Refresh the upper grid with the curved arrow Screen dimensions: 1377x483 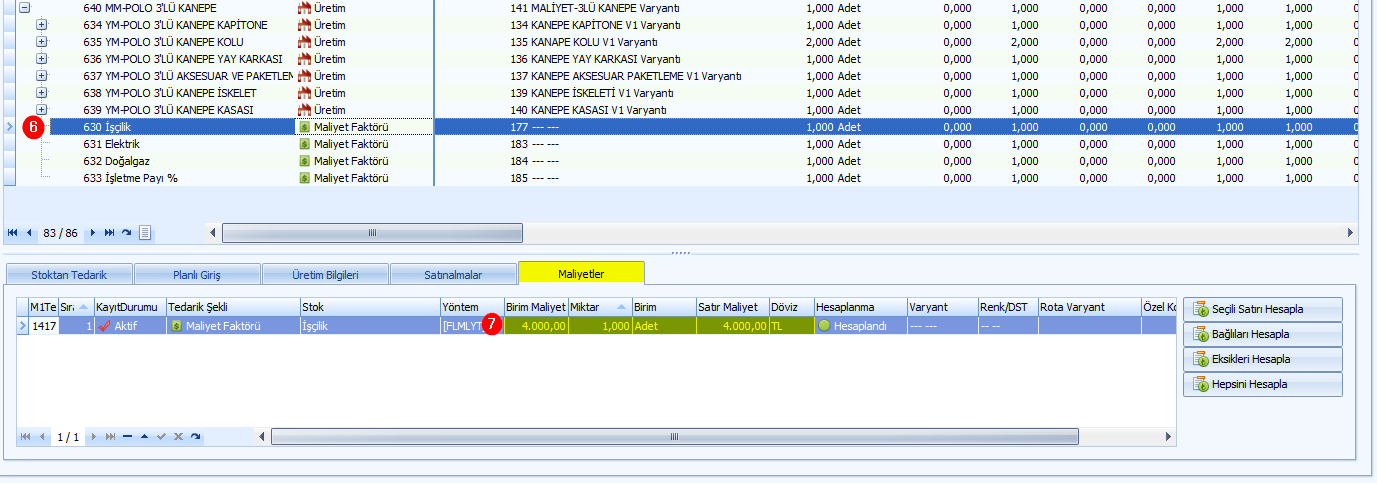coord(127,232)
